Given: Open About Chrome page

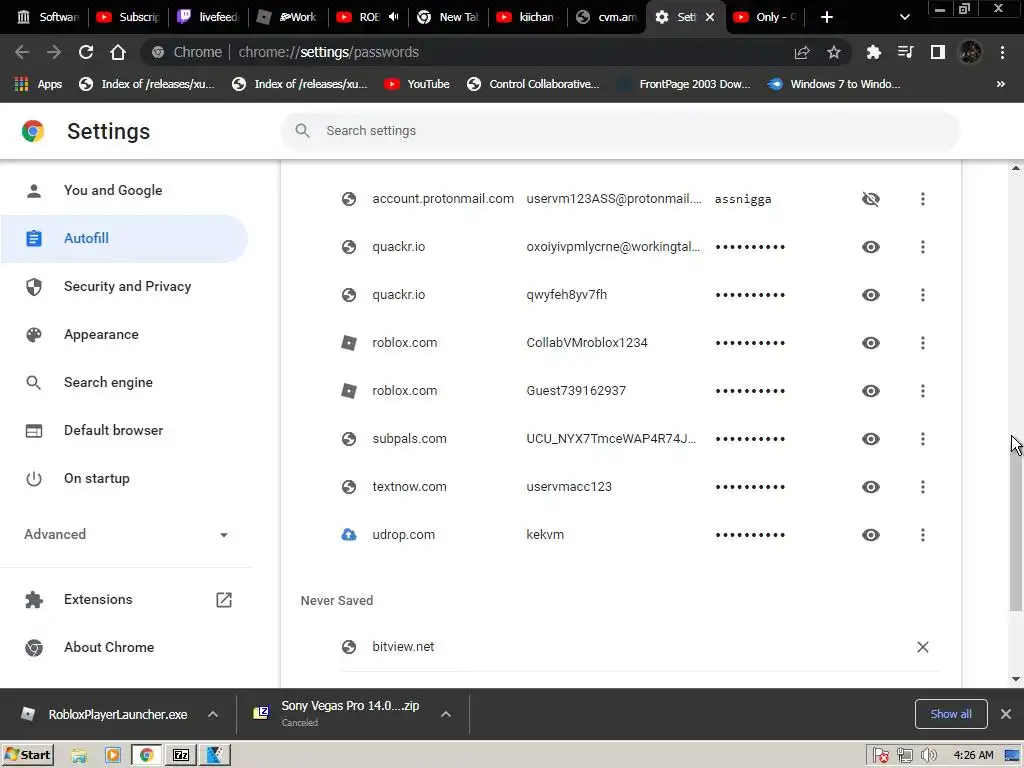Looking at the screenshot, I should [124, 647].
